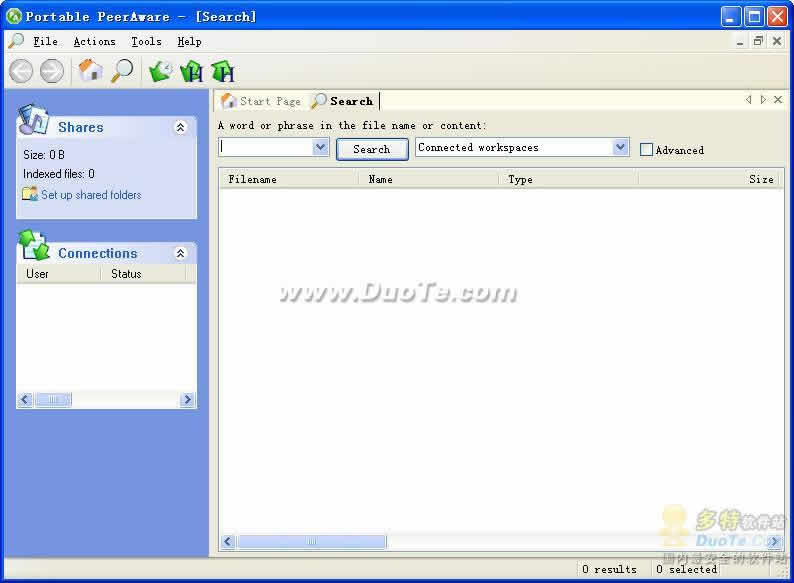Click the Status column header

click(x=143, y=274)
